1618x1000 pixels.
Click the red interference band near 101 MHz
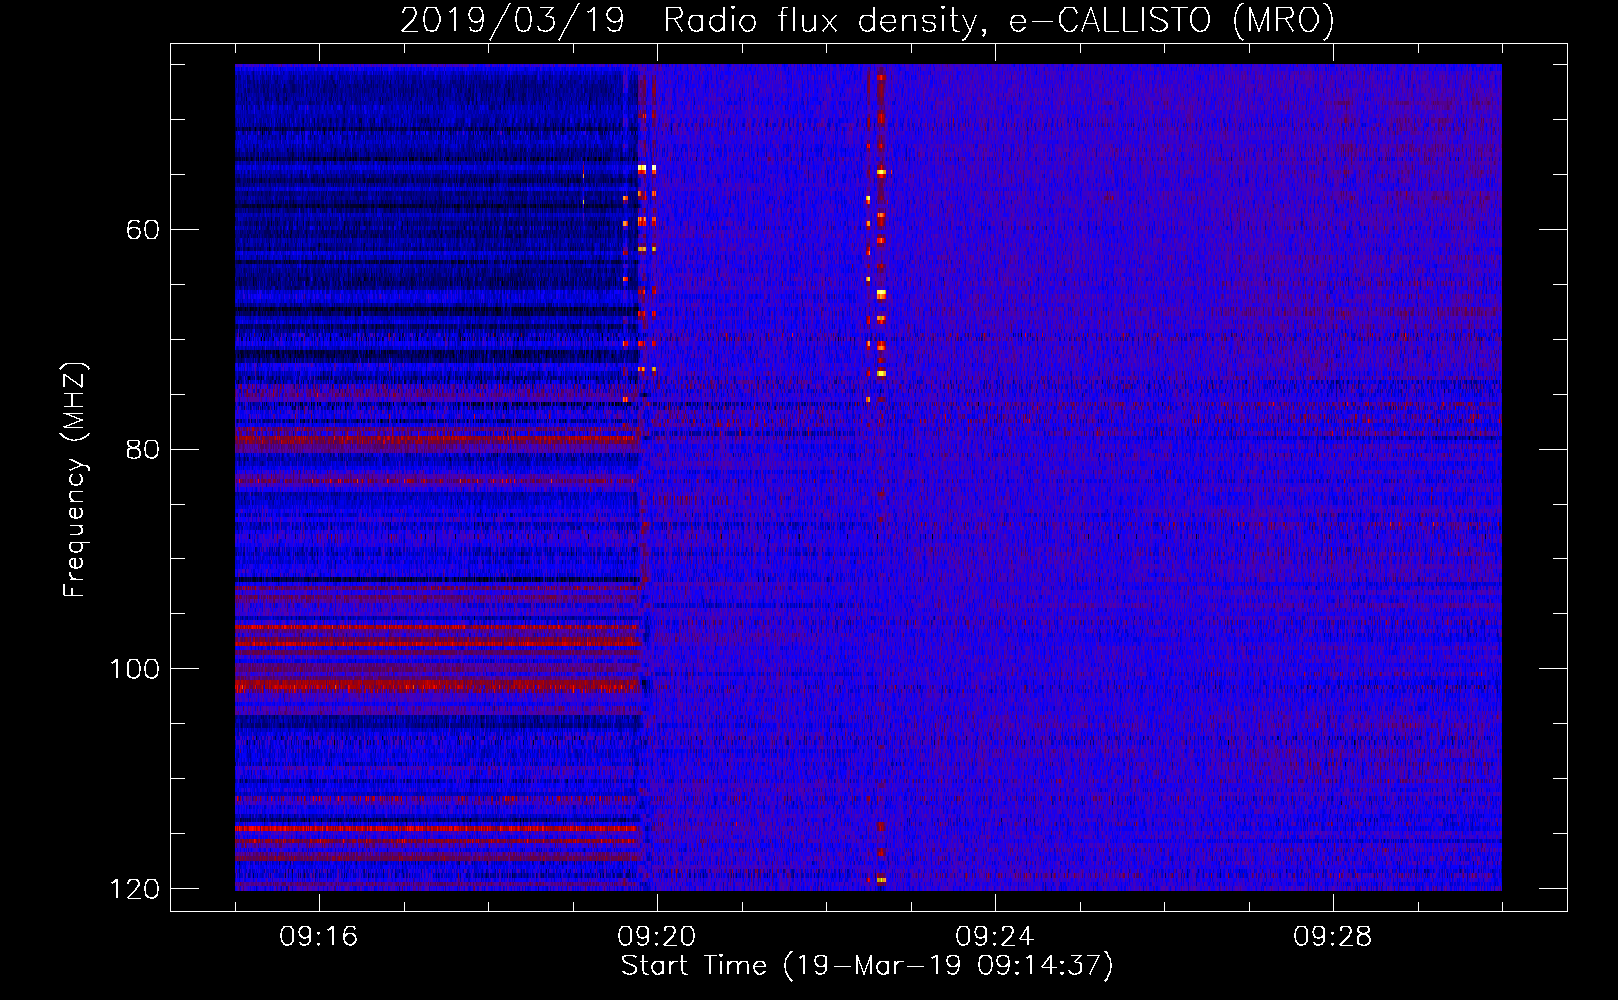[x=437, y=686]
